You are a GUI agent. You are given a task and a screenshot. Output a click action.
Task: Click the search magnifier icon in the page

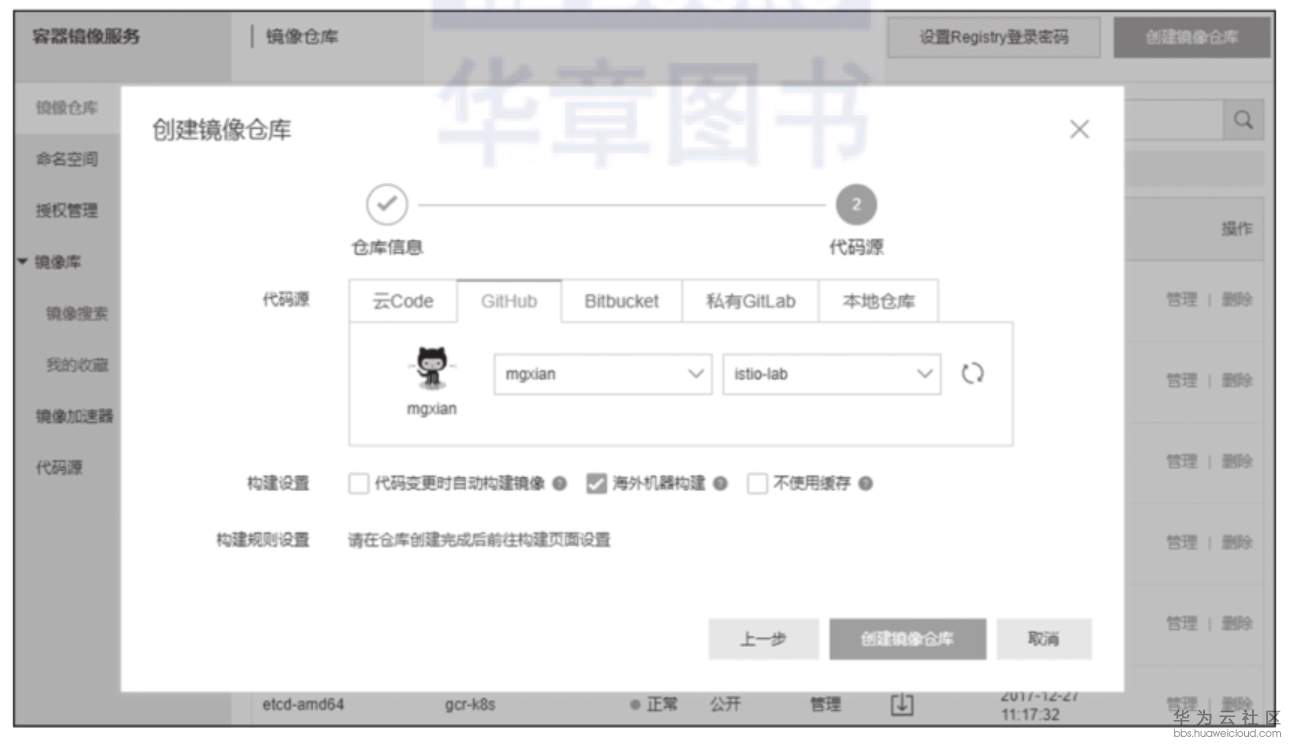click(x=1244, y=120)
